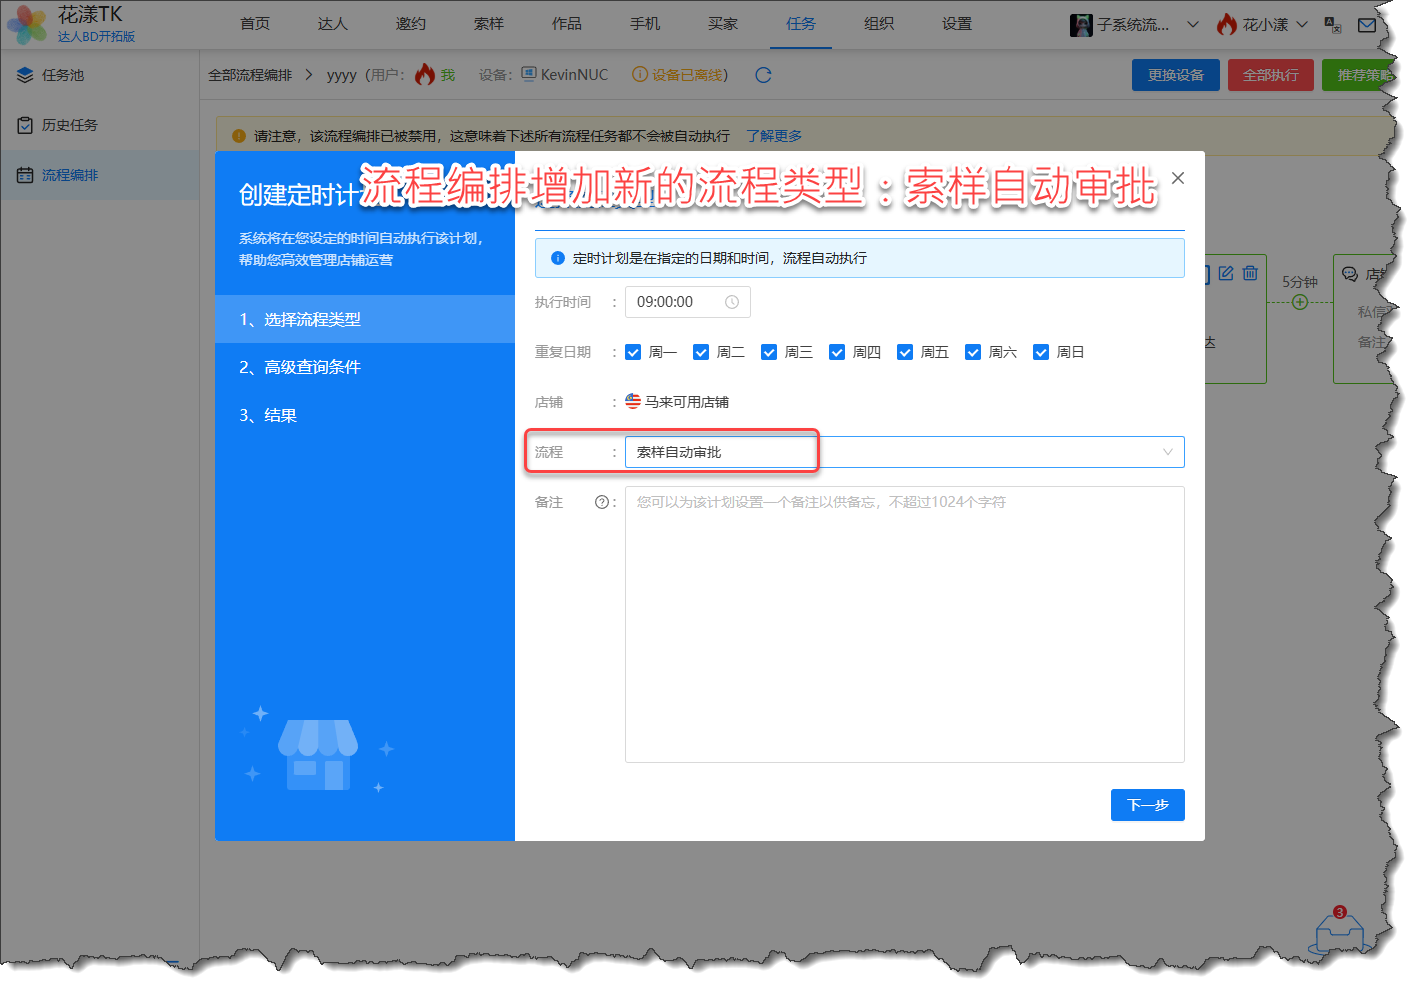Image resolution: width=1421 pixels, height=993 pixels.
Task: Uncheck the 周一 checkbox
Action: click(633, 352)
